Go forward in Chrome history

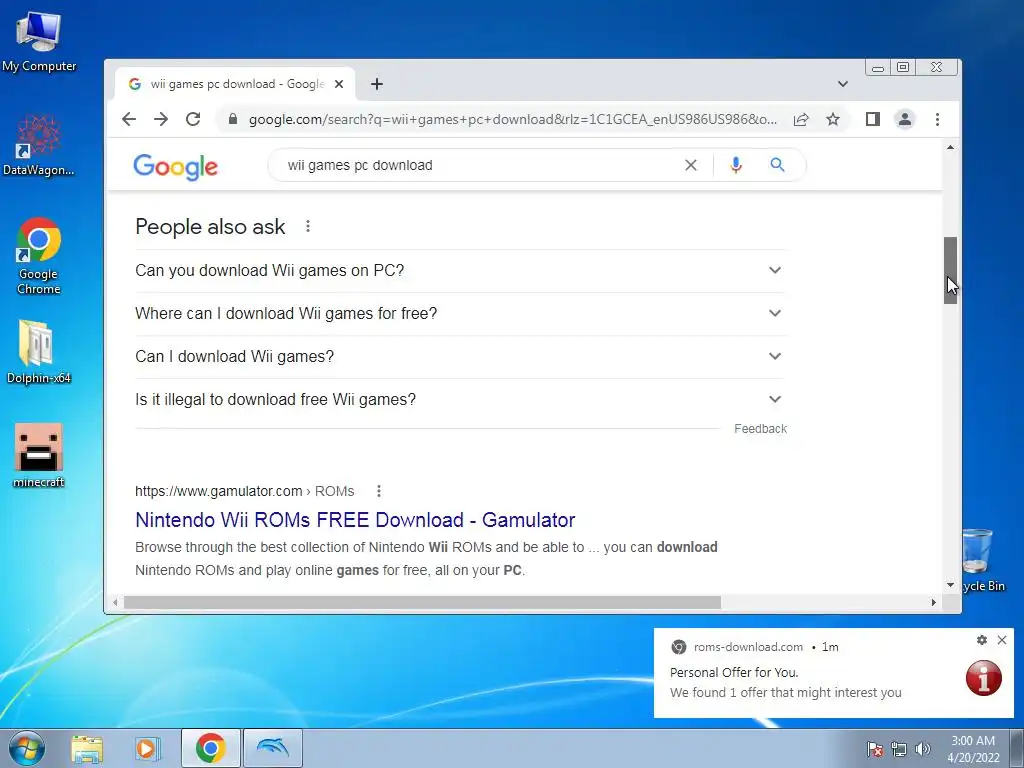click(161, 119)
